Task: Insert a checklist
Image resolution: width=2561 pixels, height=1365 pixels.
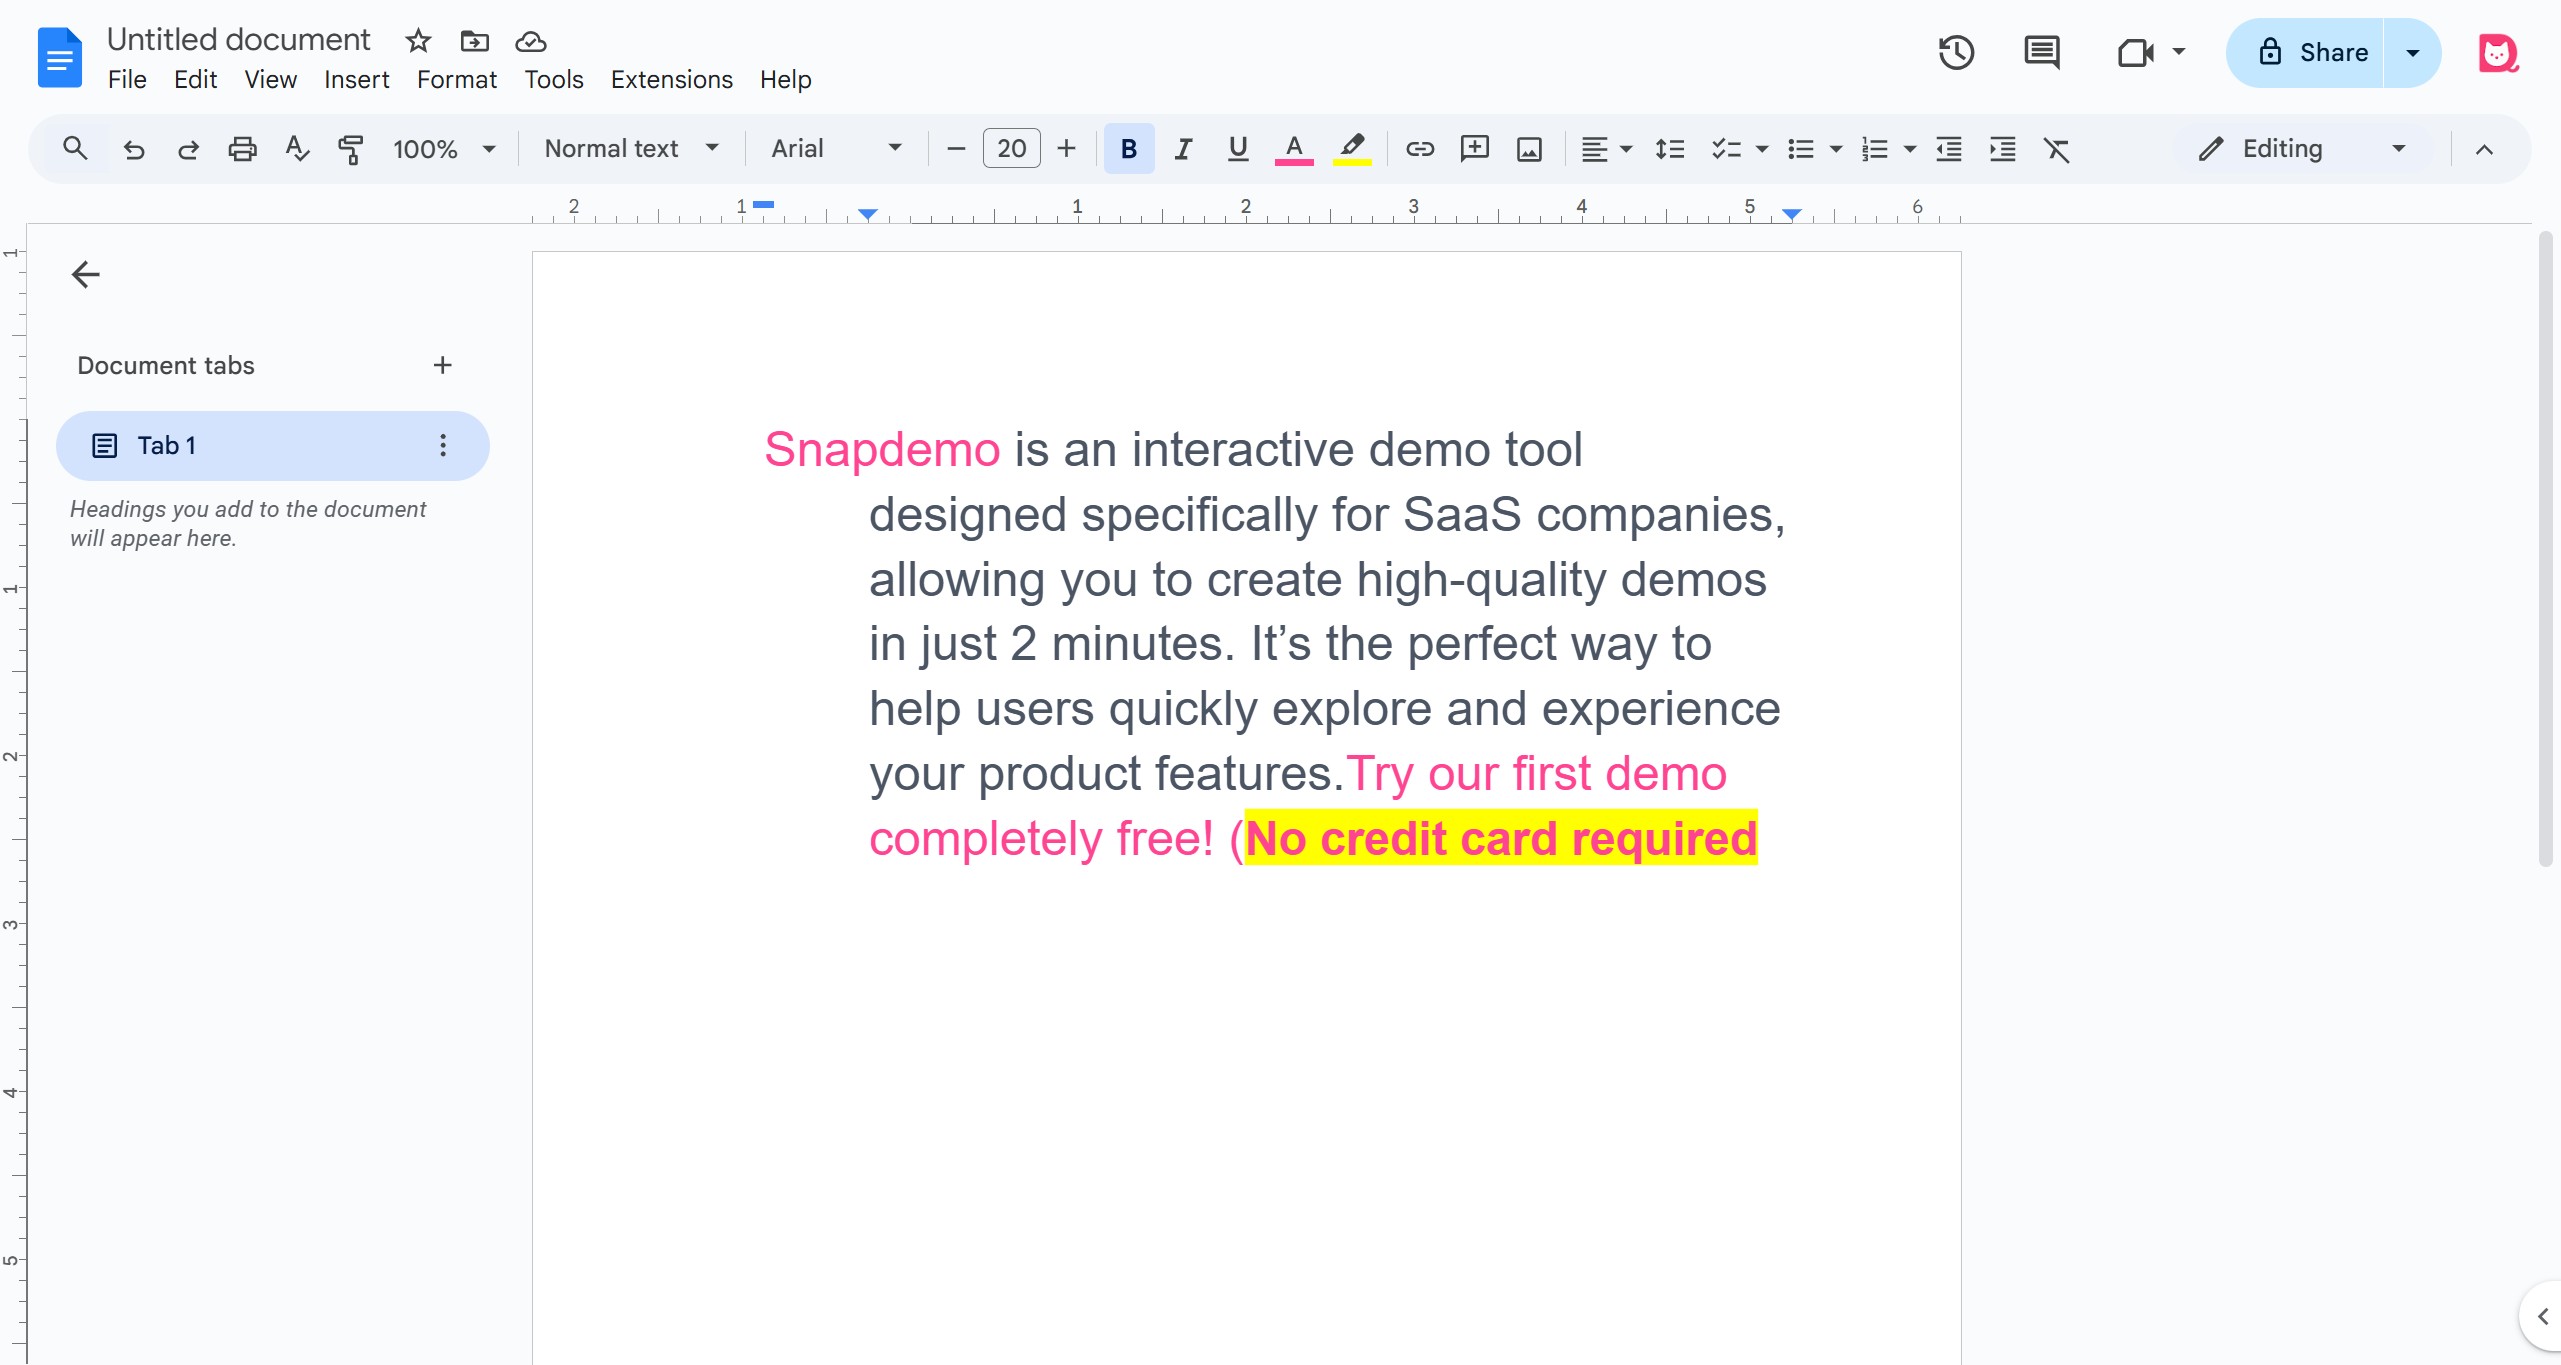Action: 1726,149
